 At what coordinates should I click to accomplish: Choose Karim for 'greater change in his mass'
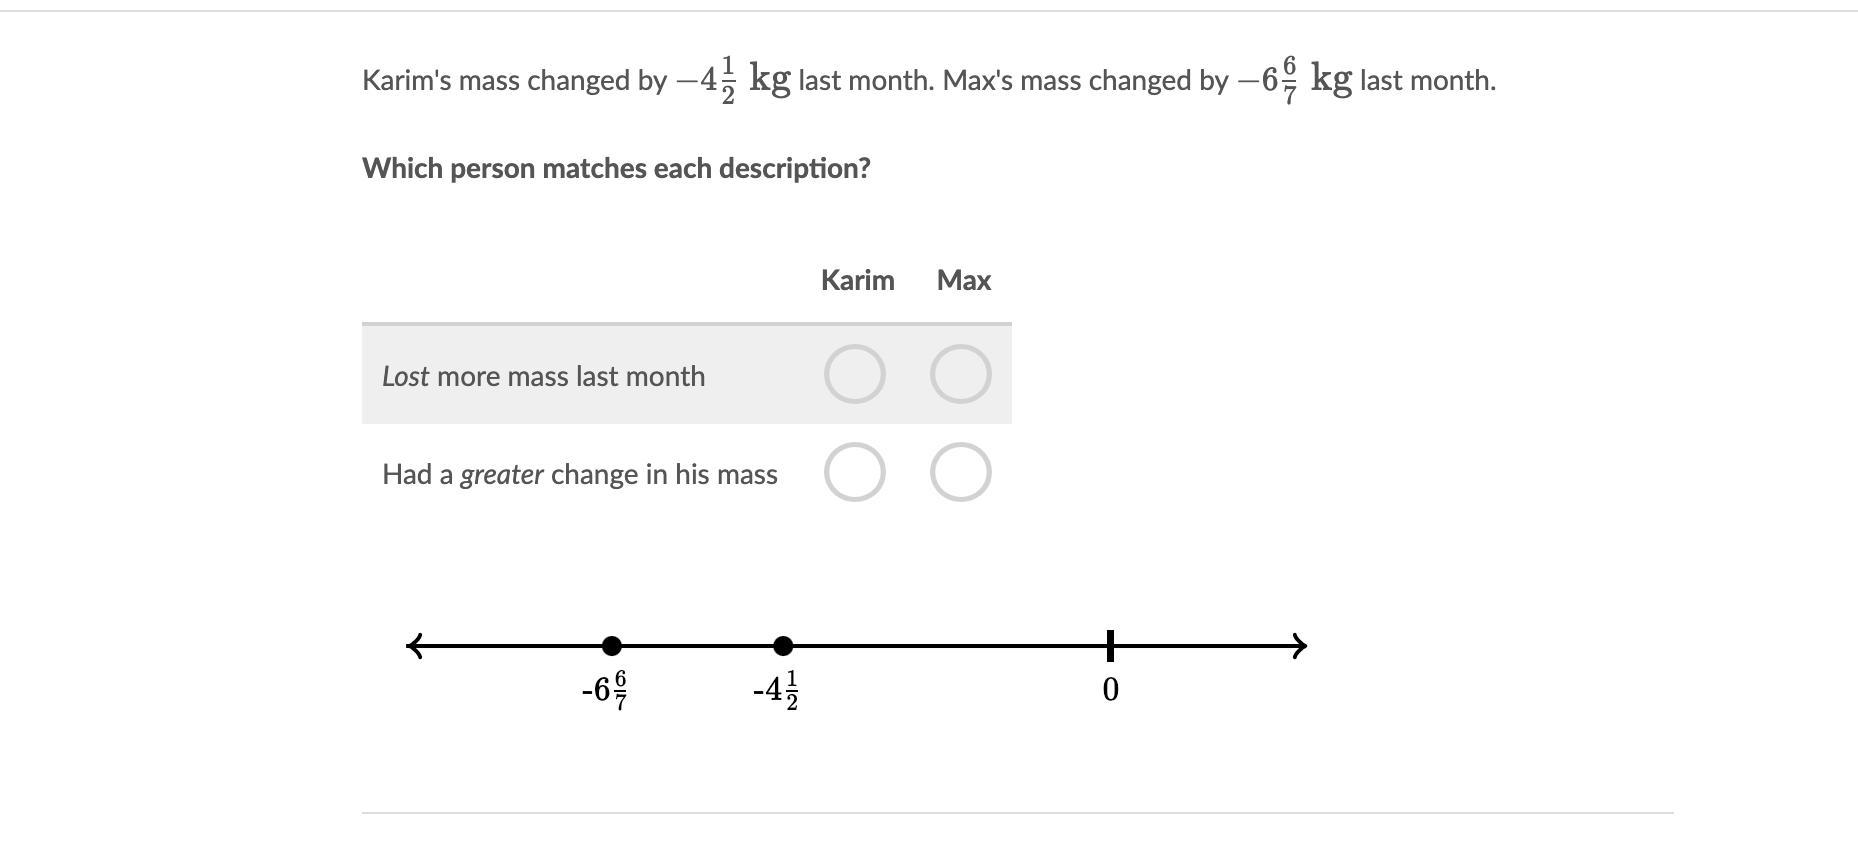pos(854,472)
